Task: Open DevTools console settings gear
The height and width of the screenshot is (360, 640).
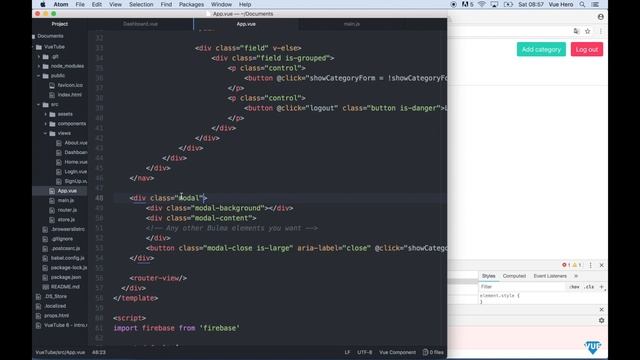Action: click(601, 321)
